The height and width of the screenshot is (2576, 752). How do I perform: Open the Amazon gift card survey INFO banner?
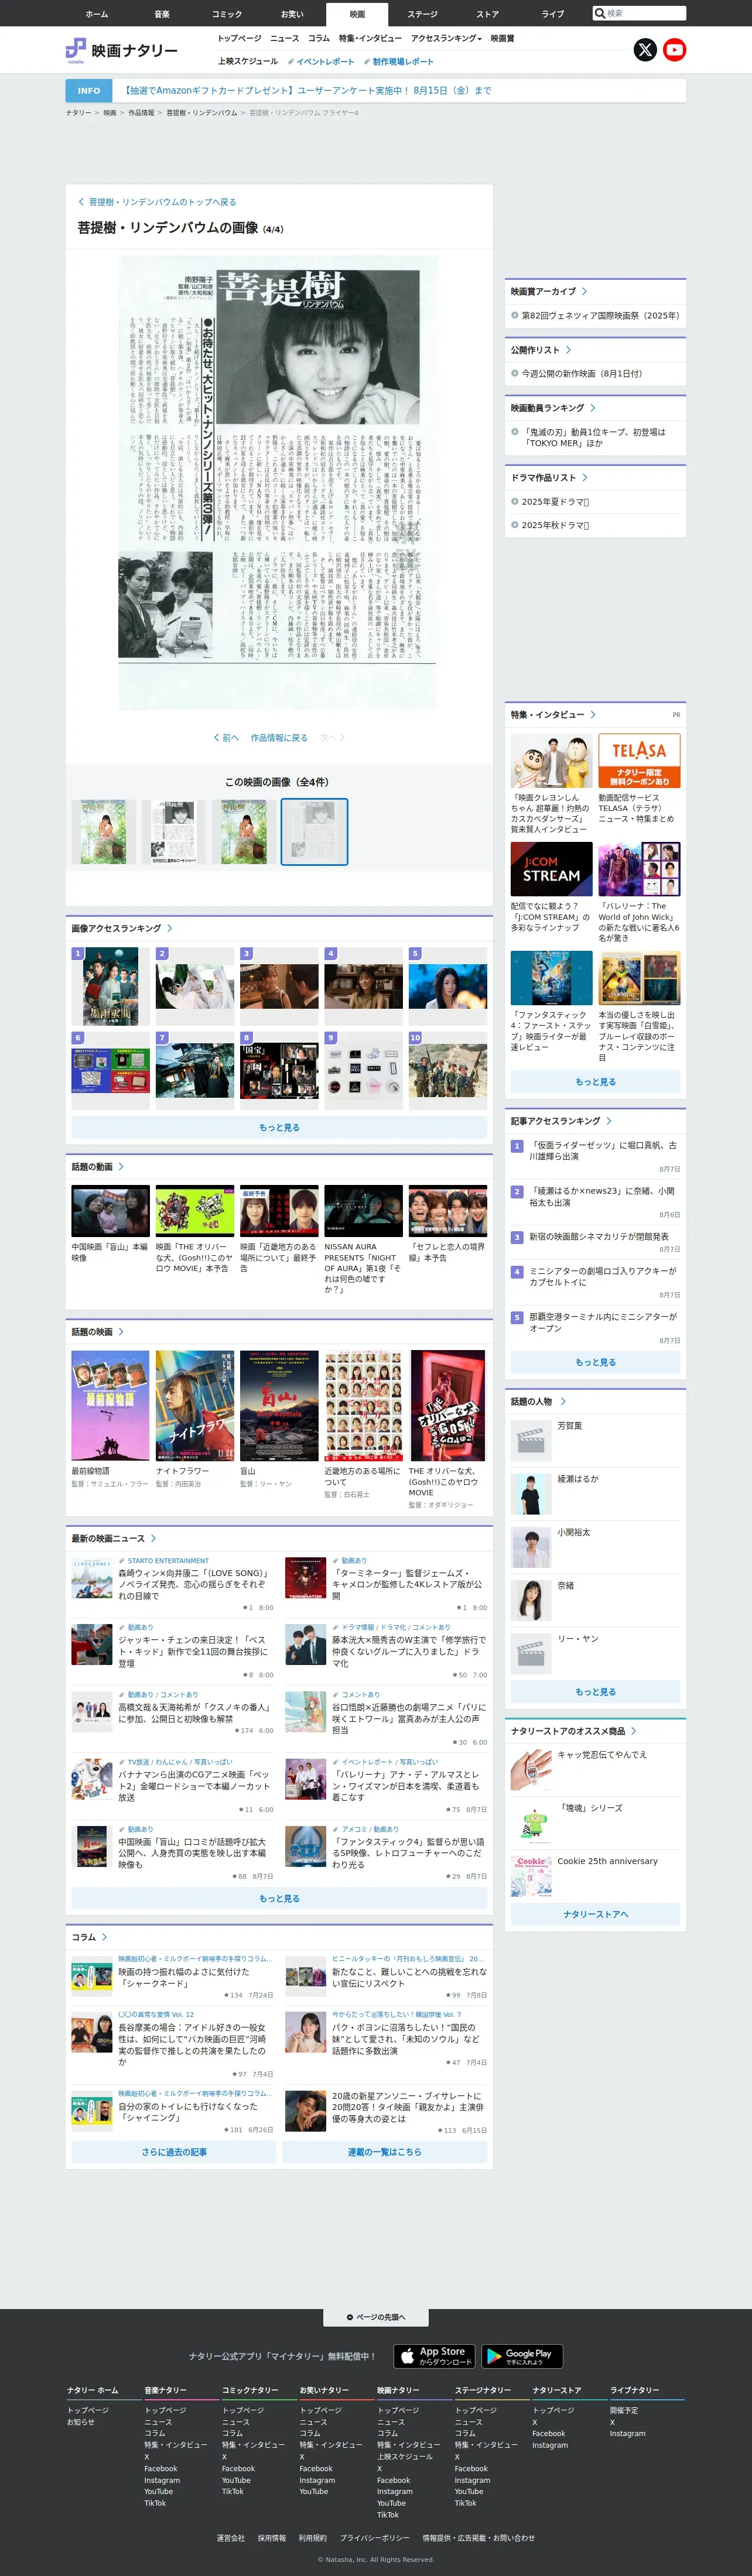tap(376, 90)
